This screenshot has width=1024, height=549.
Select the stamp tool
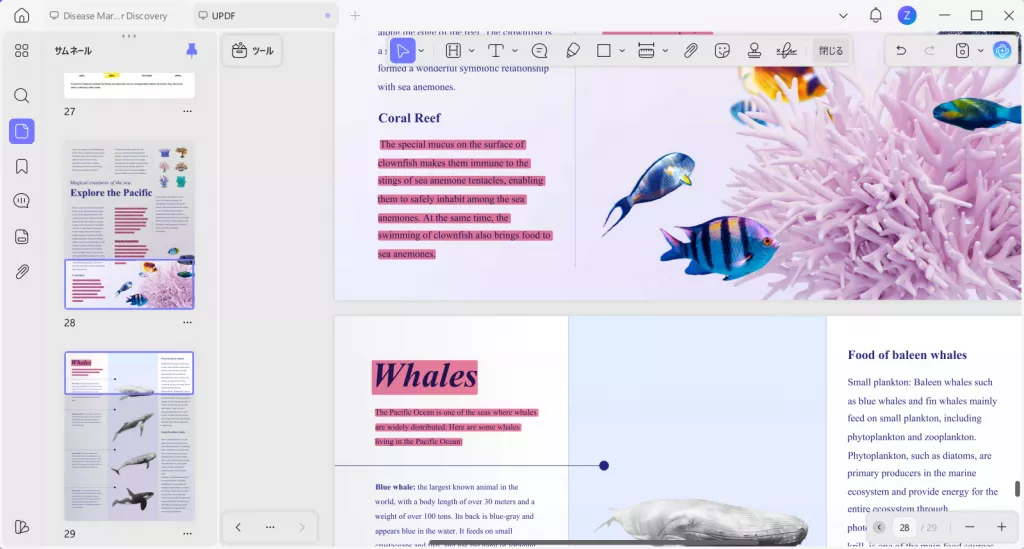(754, 50)
